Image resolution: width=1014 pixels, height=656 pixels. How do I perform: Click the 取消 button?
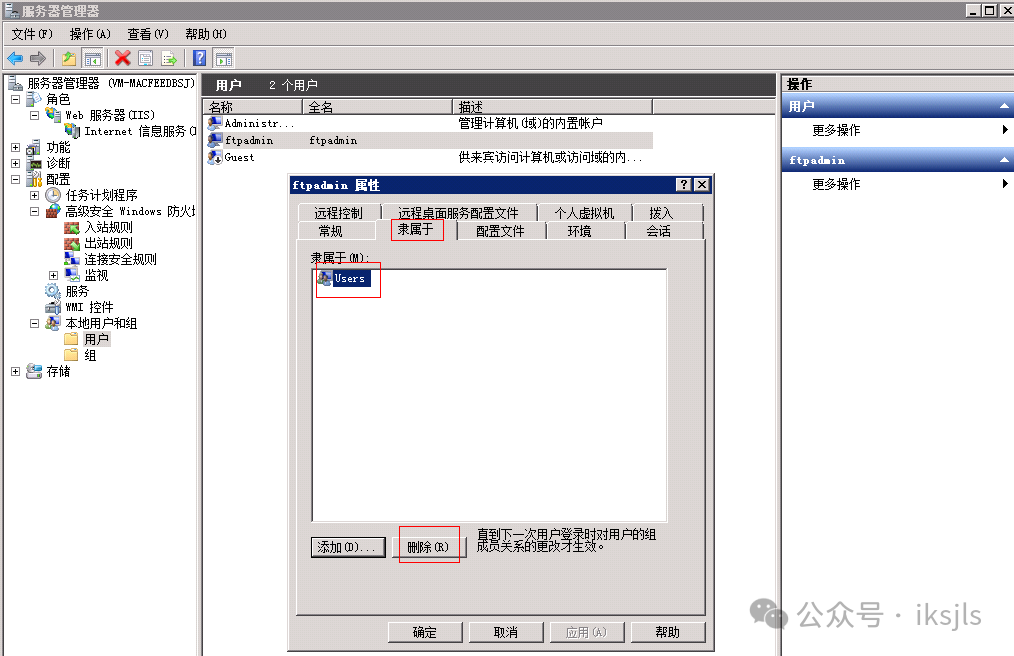click(x=506, y=632)
